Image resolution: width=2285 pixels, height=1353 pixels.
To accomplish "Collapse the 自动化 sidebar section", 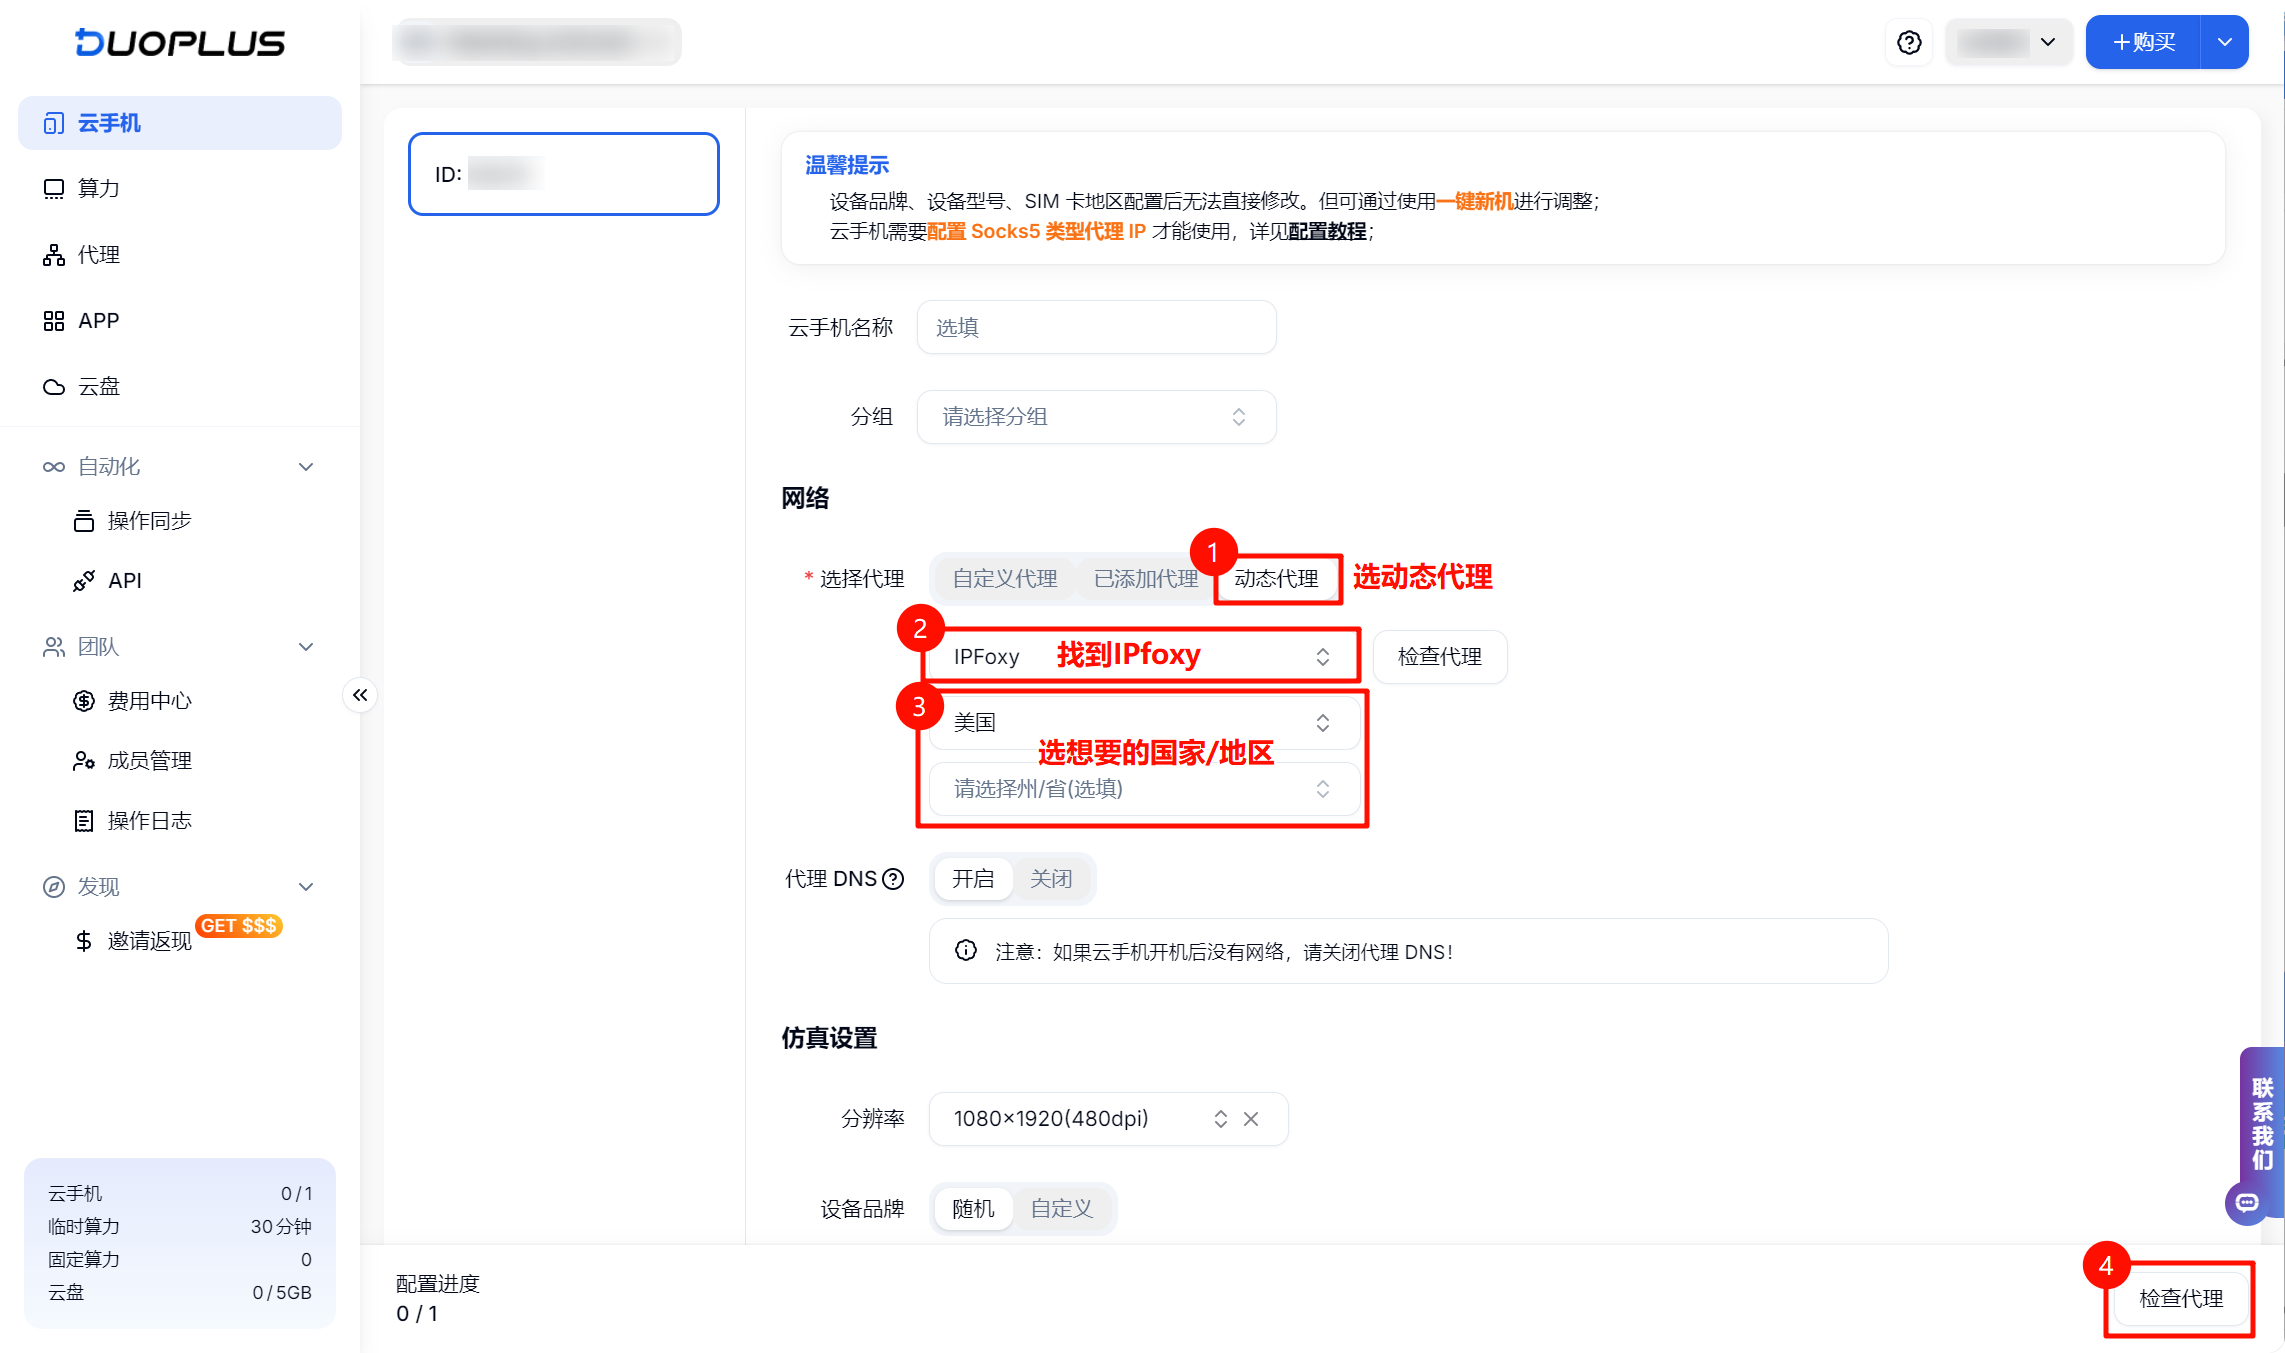I will point(306,466).
